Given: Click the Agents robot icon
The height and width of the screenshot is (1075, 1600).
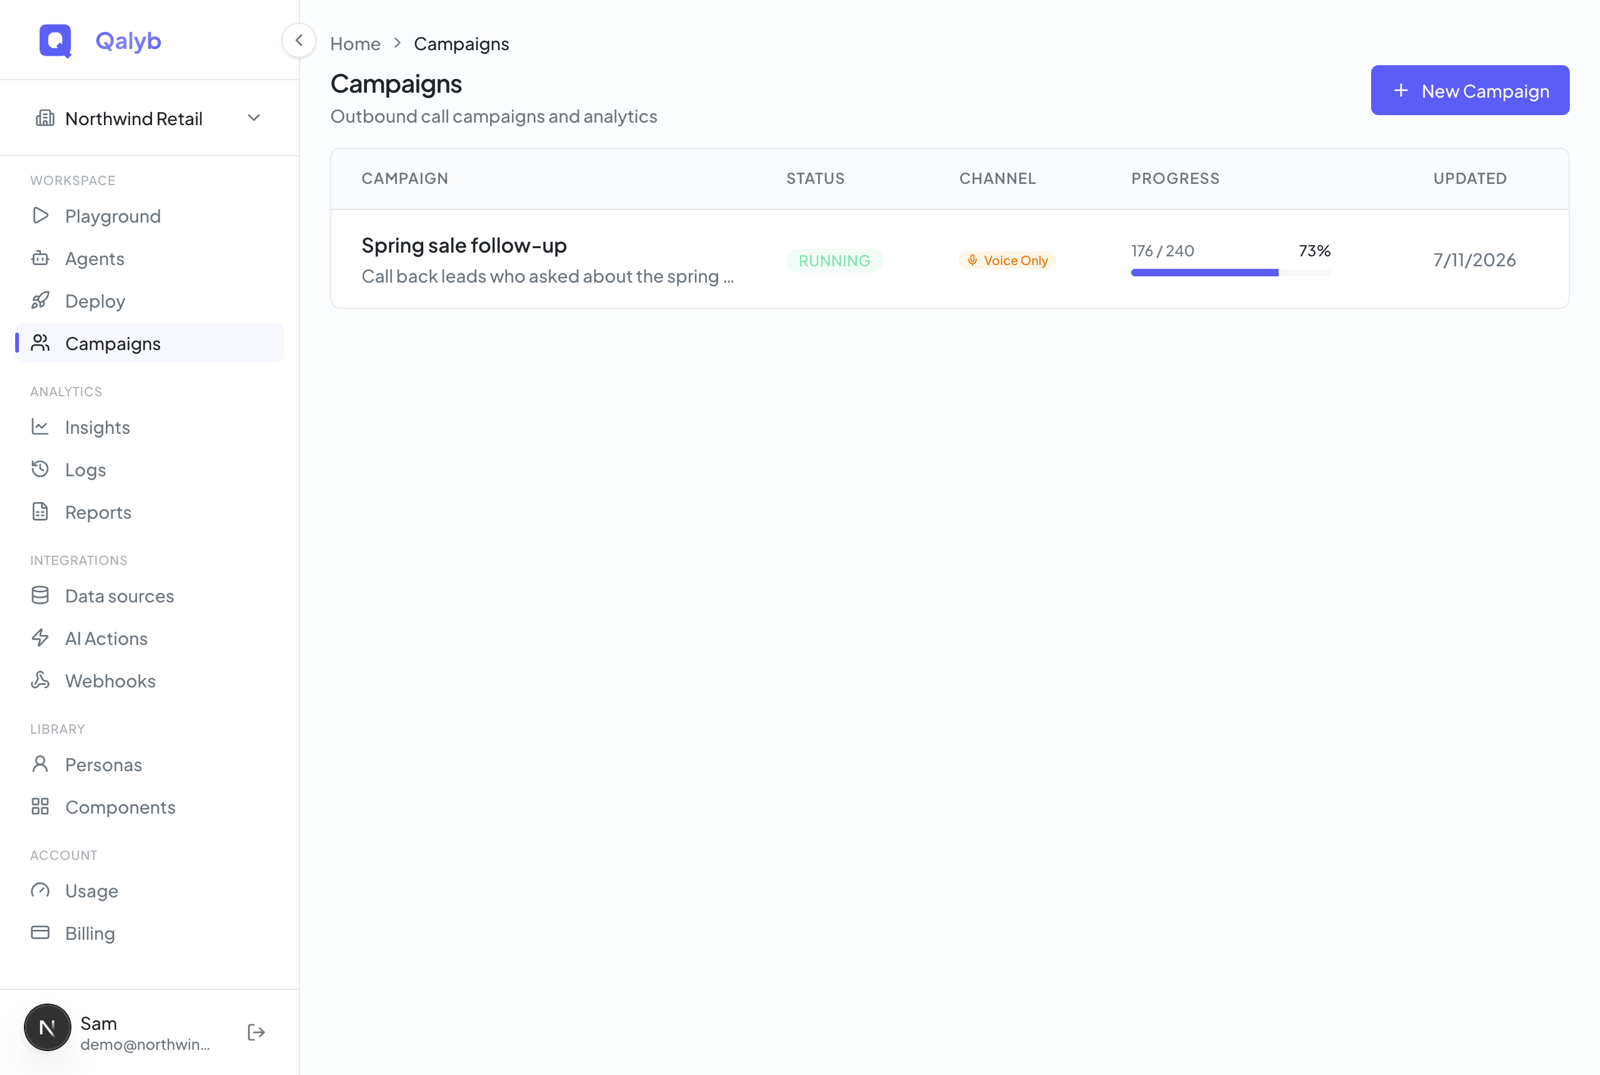Looking at the screenshot, I should coord(40,258).
